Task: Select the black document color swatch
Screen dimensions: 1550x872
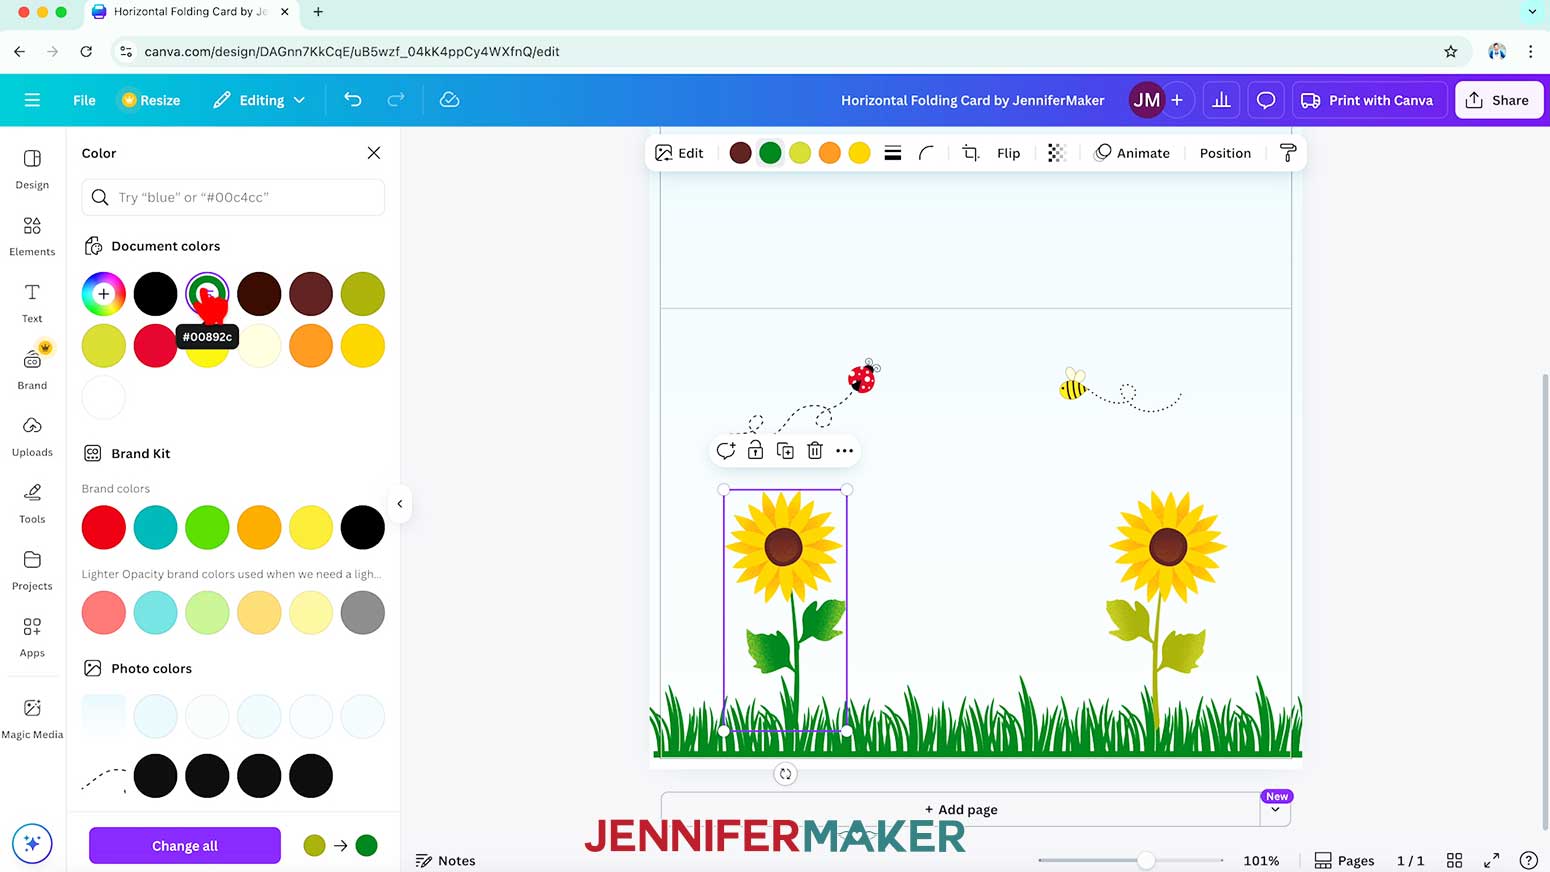Action: [155, 294]
